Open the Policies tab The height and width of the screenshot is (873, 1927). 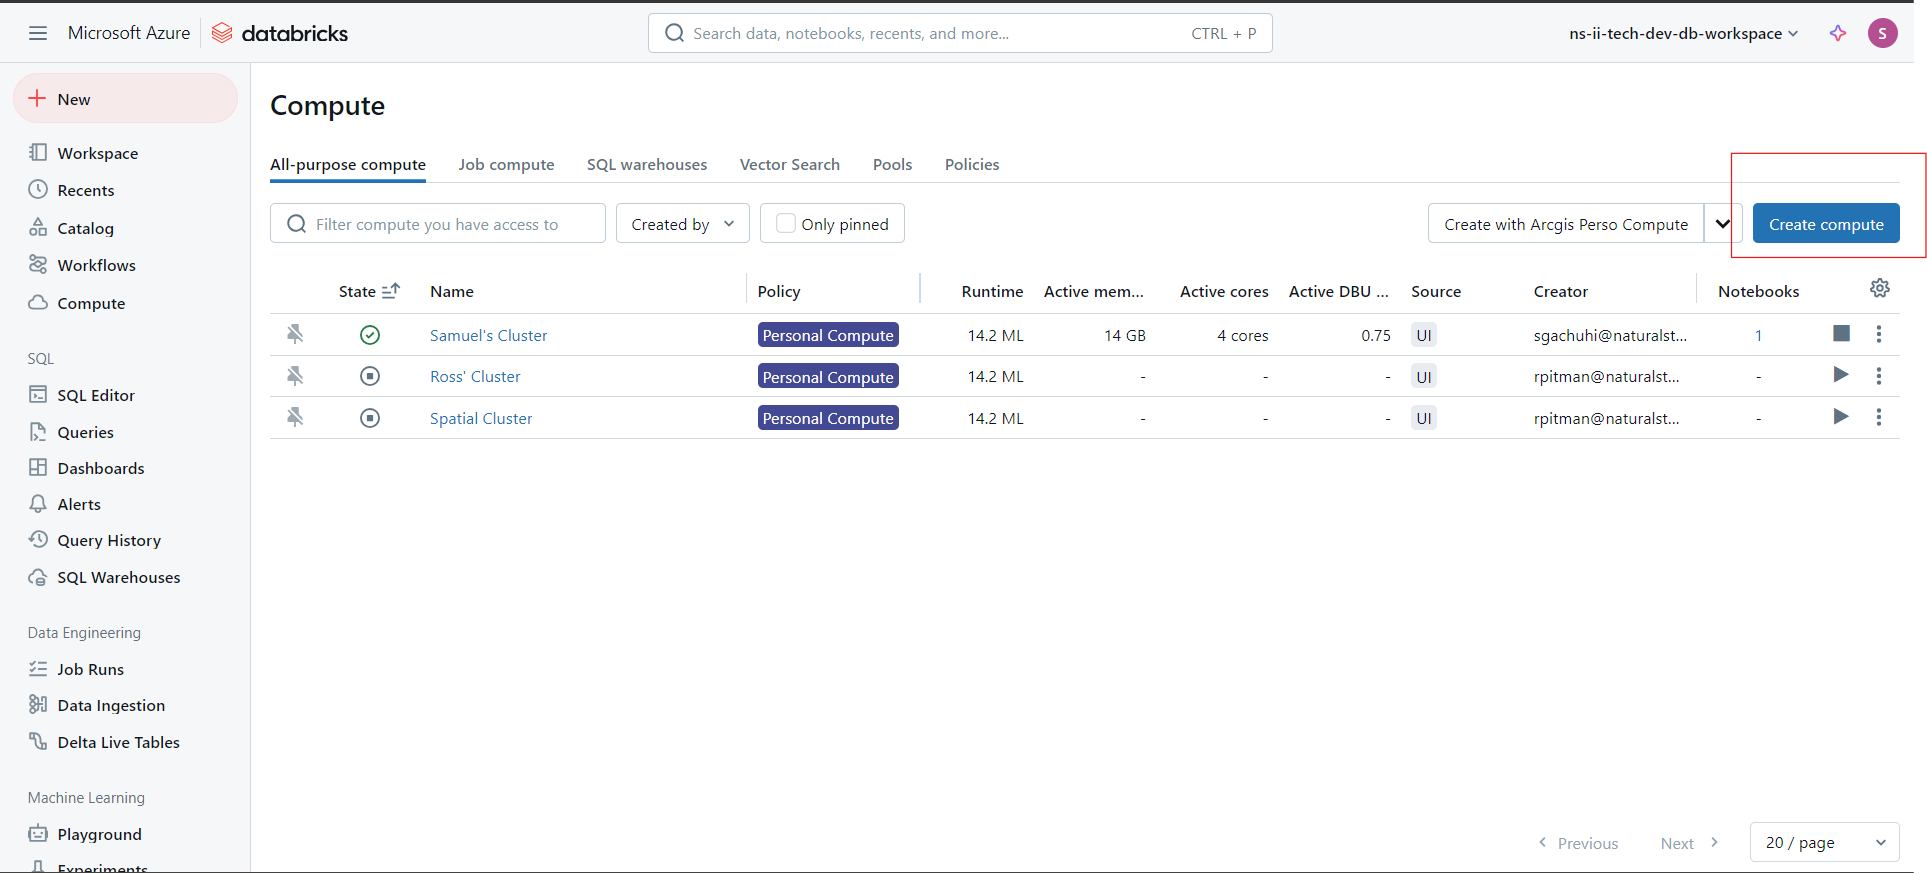[x=972, y=164]
